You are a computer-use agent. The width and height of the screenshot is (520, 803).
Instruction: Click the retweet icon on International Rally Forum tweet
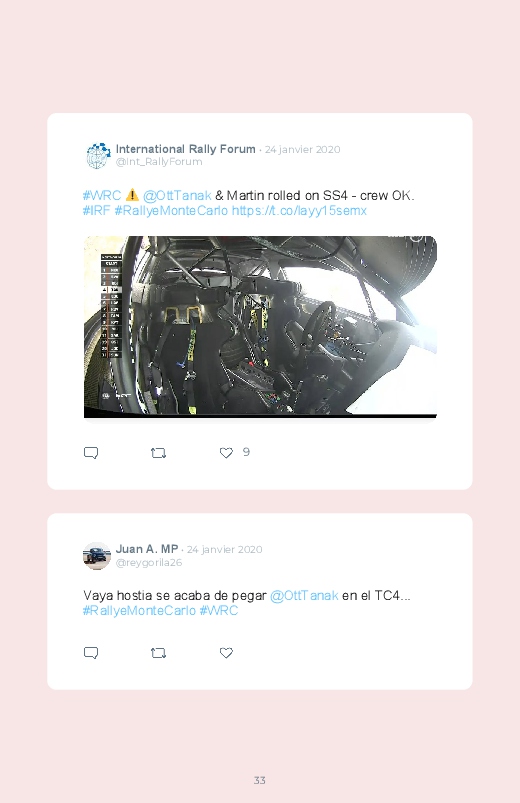click(158, 453)
